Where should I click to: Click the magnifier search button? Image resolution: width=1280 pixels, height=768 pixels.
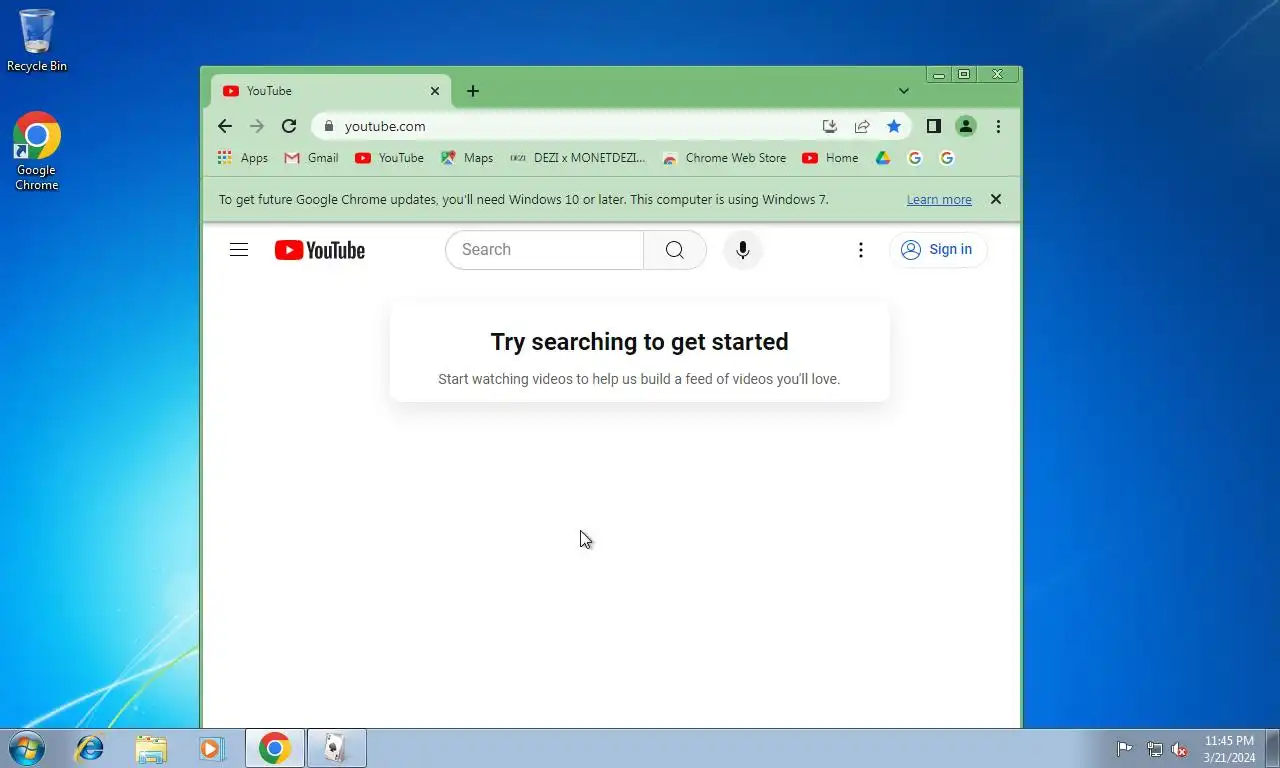pos(675,250)
